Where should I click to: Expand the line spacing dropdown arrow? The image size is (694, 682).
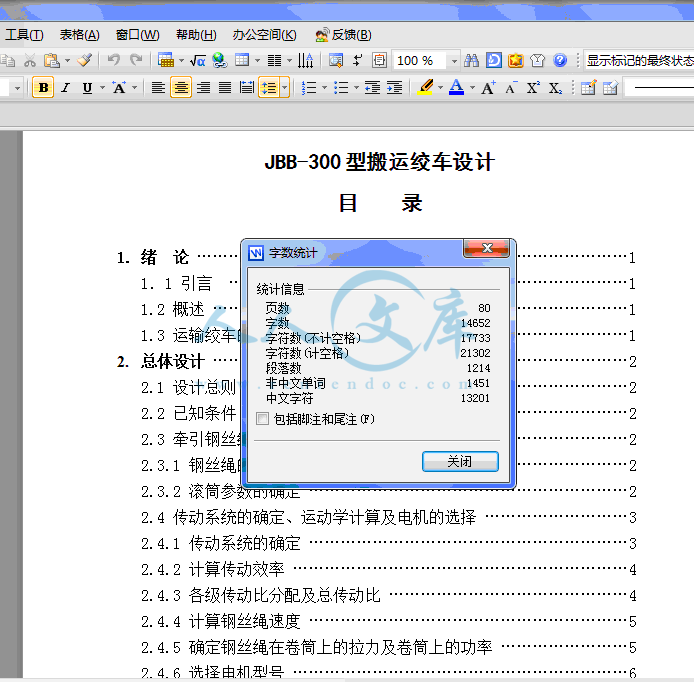click(285, 87)
